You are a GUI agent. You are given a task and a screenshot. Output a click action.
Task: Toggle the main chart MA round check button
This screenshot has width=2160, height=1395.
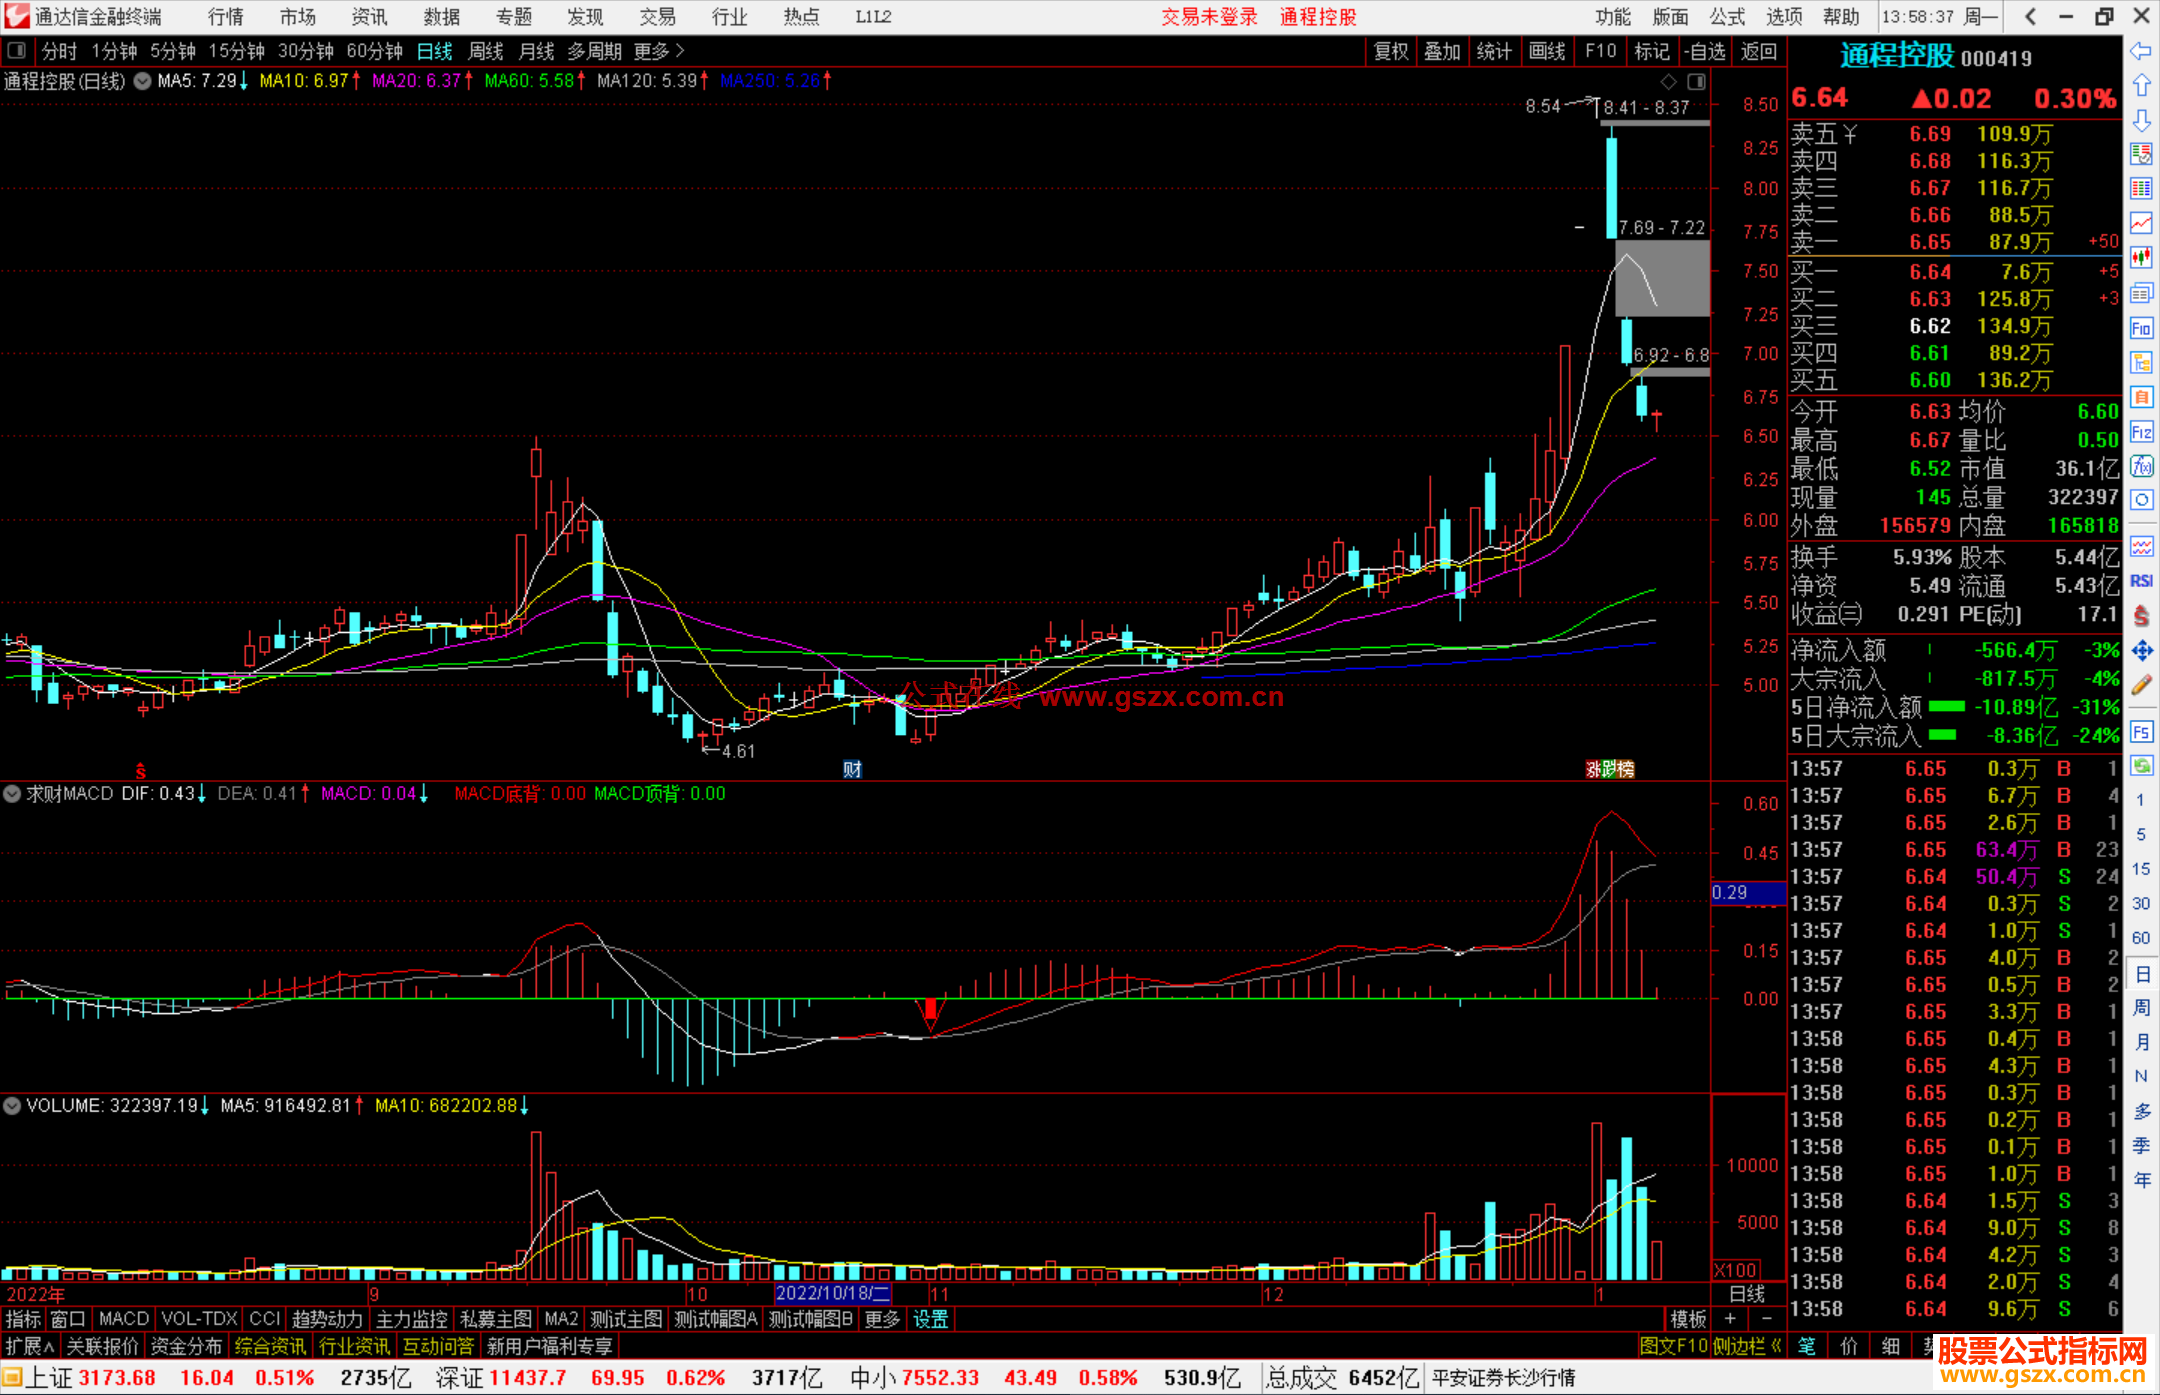click(143, 81)
